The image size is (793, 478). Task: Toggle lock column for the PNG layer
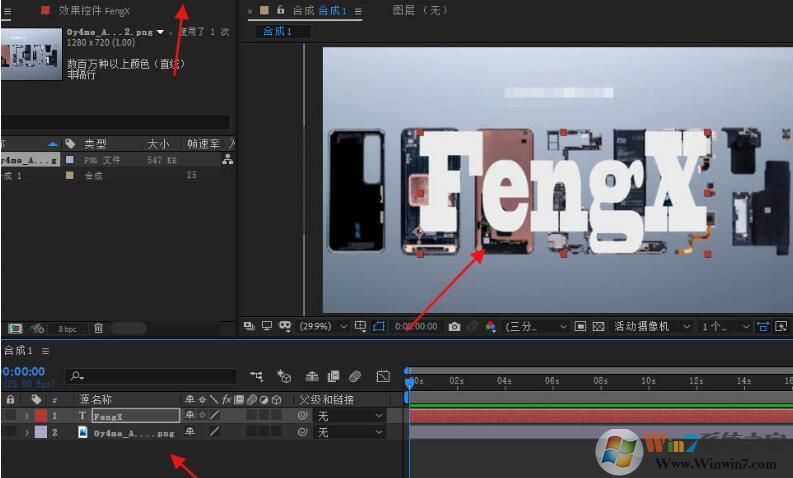[x=10, y=433]
